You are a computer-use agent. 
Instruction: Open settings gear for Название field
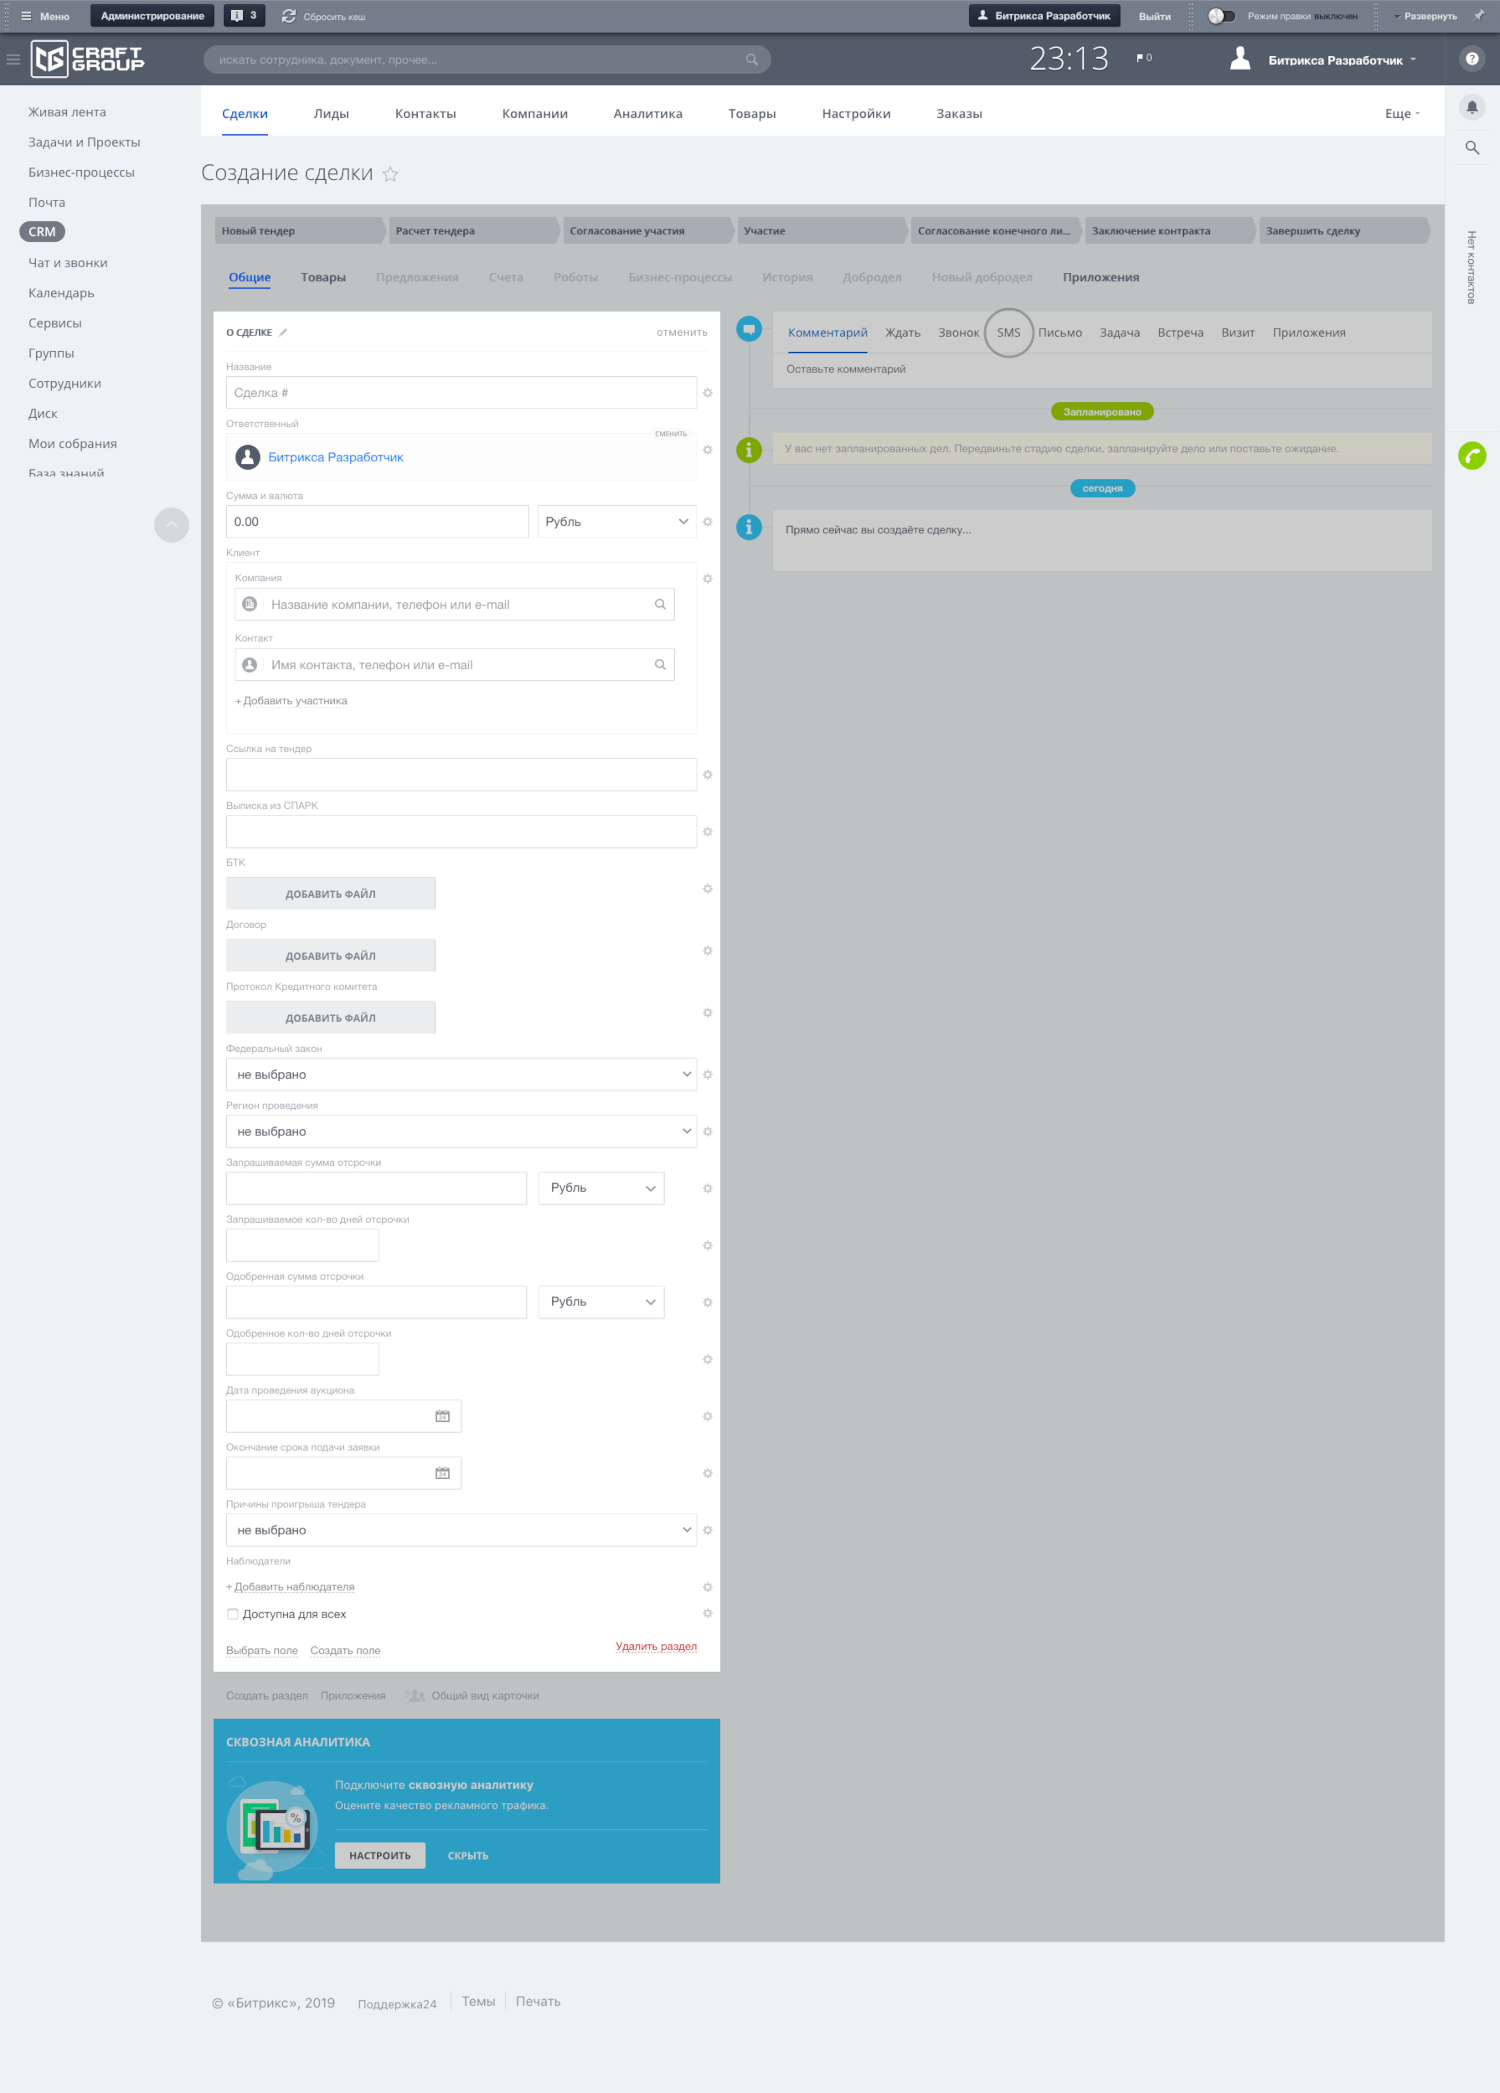coord(707,393)
